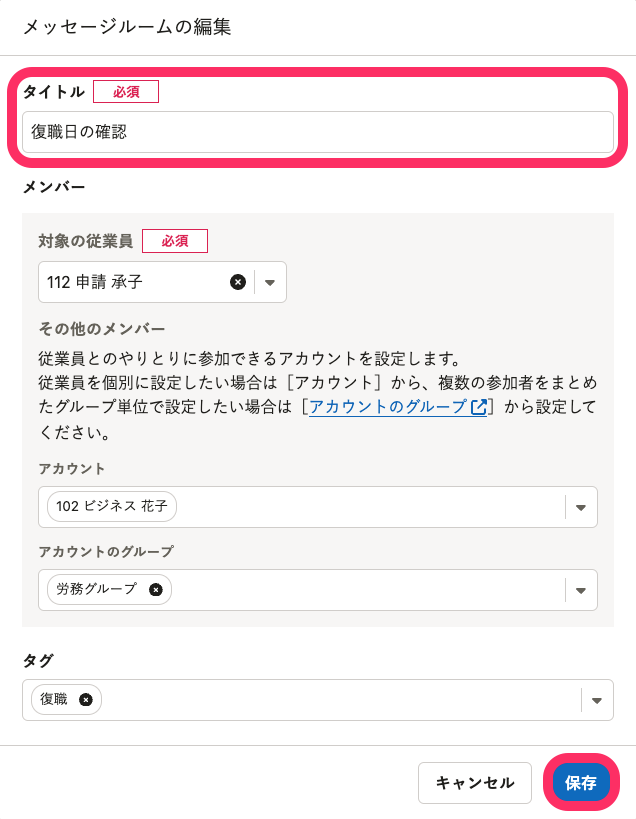Save the message room with 保存
Image resolution: width=636 pixels, height=819 pixels.
coord(581,782)
